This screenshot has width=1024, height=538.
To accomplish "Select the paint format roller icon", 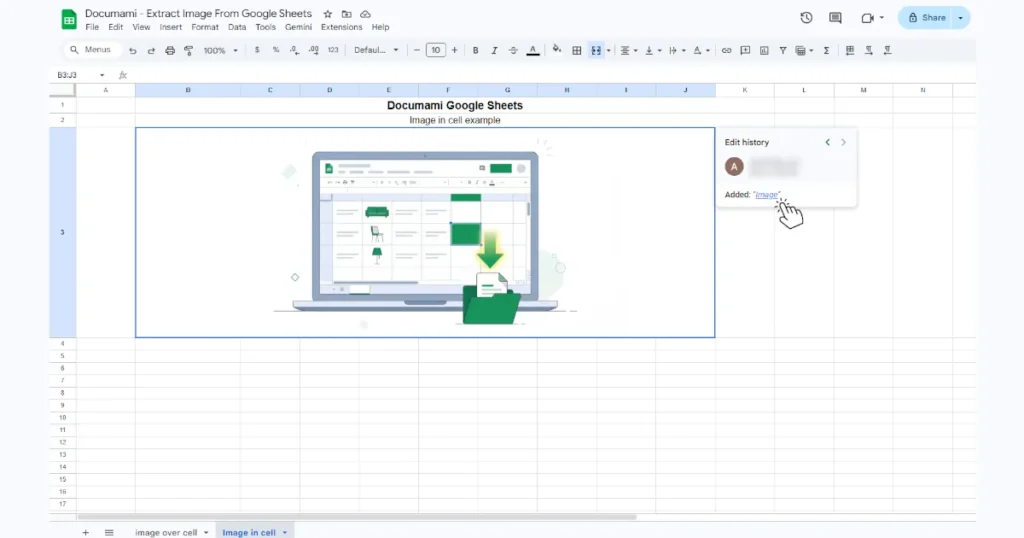I will click(x=189, y=50).
